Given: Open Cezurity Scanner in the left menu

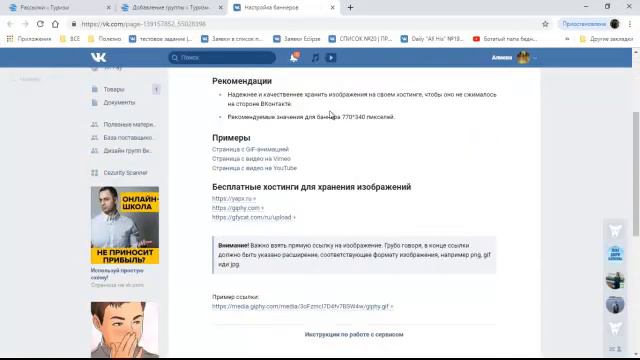Looking at the screenshot, I should coord(125,173).
